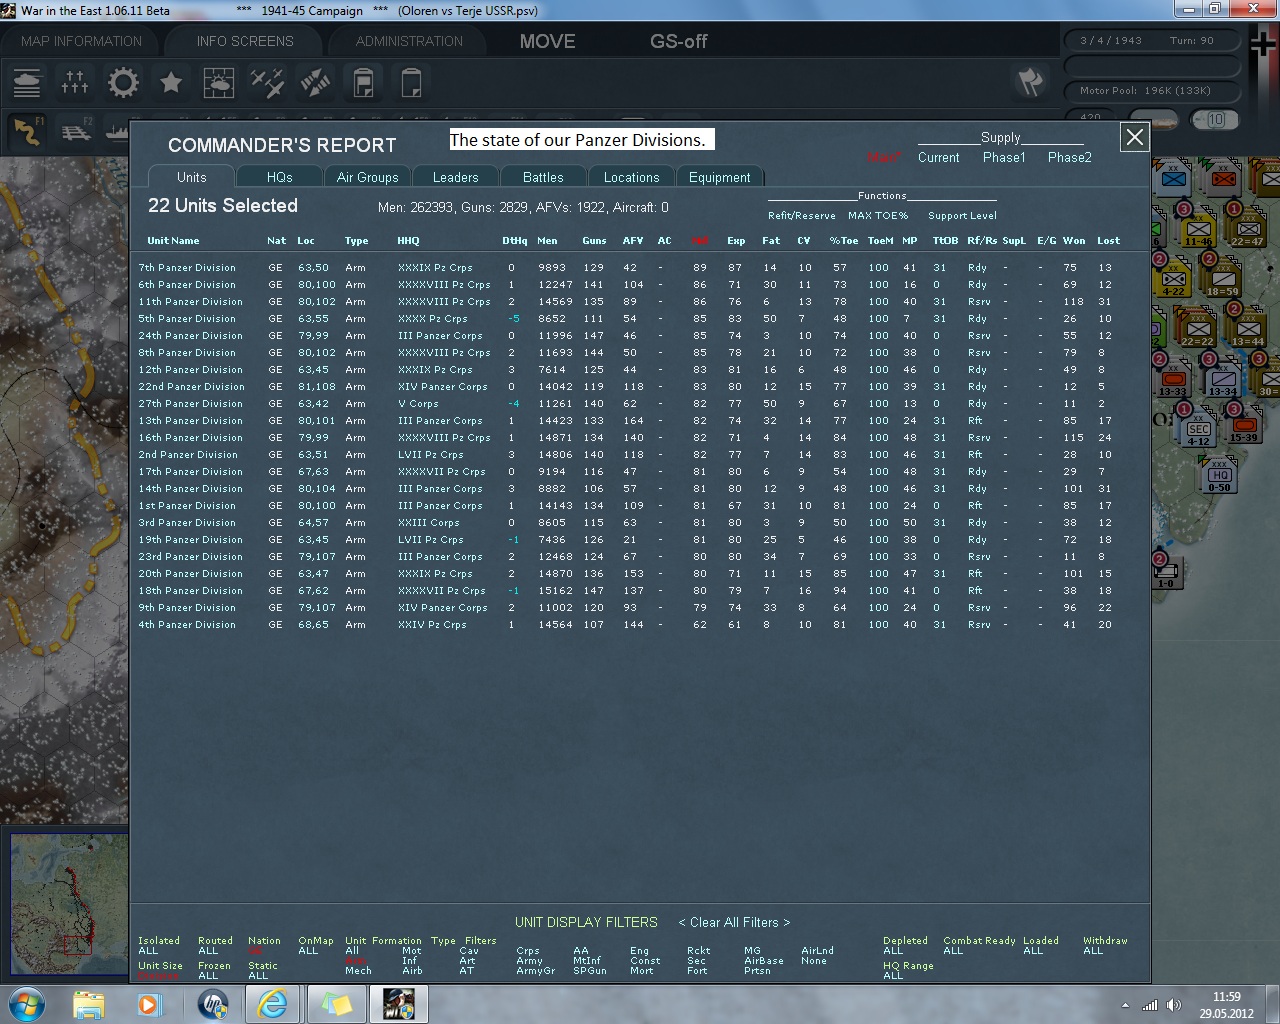Select the F2 rail mode icon
This screenshot has height=1024, width=1280.
[76, 131]
